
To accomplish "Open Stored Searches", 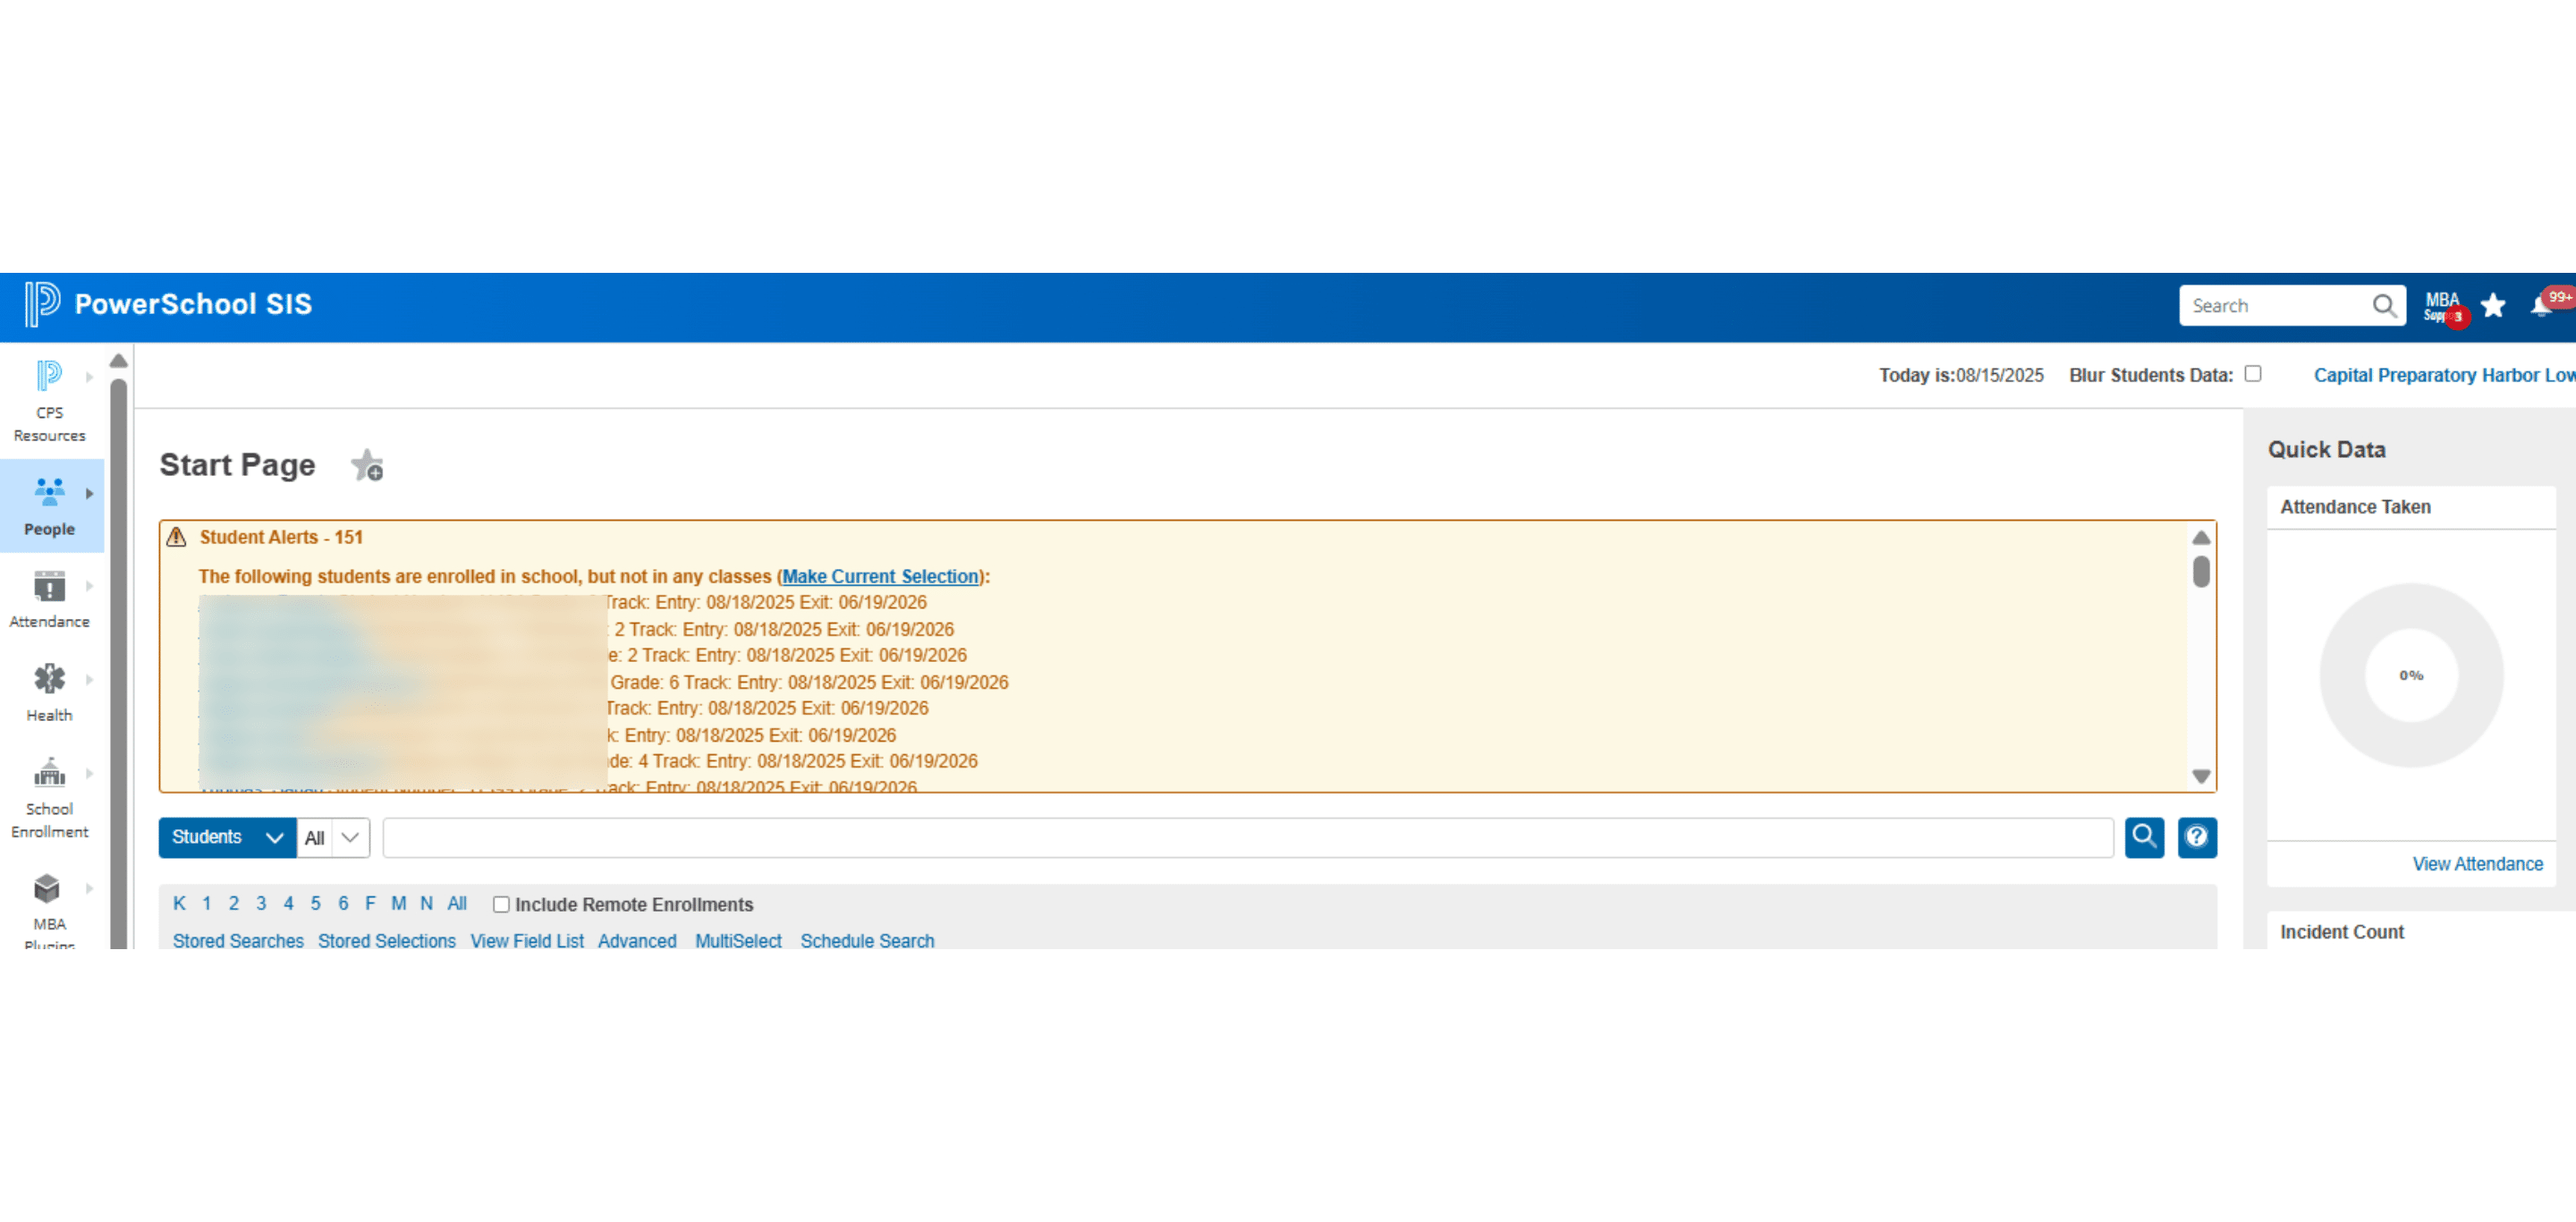I will click(238, 941).
